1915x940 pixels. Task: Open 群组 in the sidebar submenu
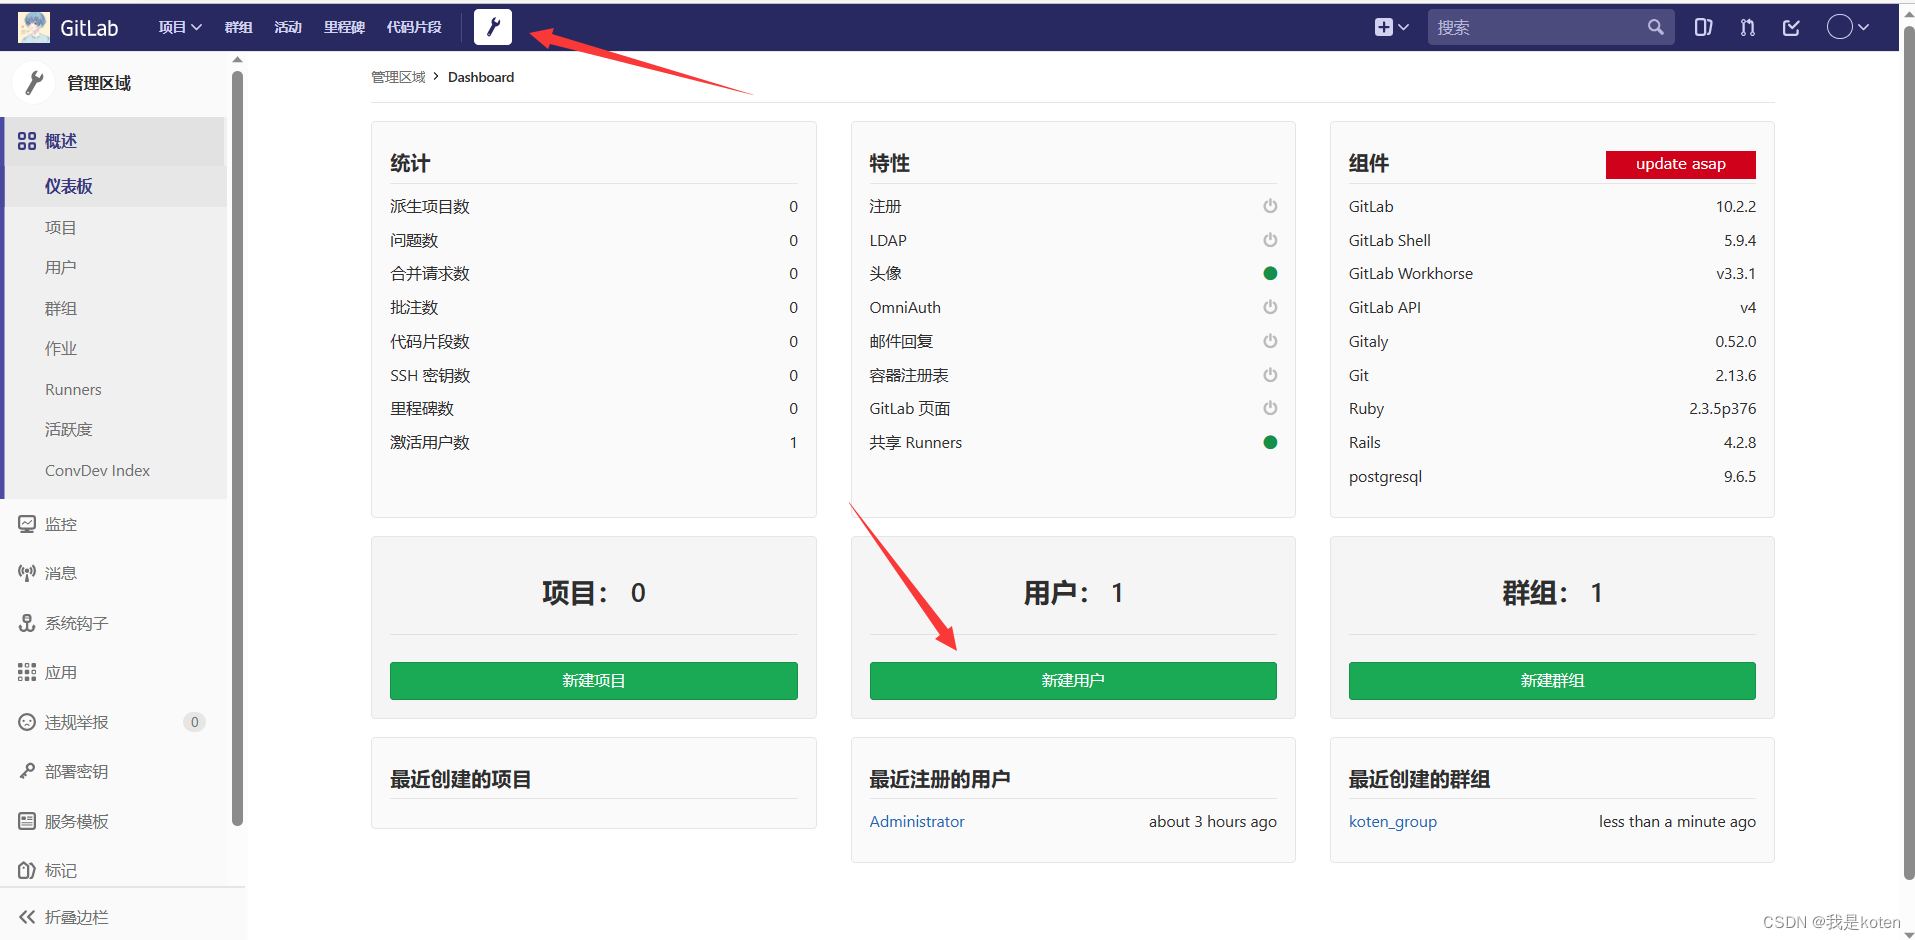60,308
